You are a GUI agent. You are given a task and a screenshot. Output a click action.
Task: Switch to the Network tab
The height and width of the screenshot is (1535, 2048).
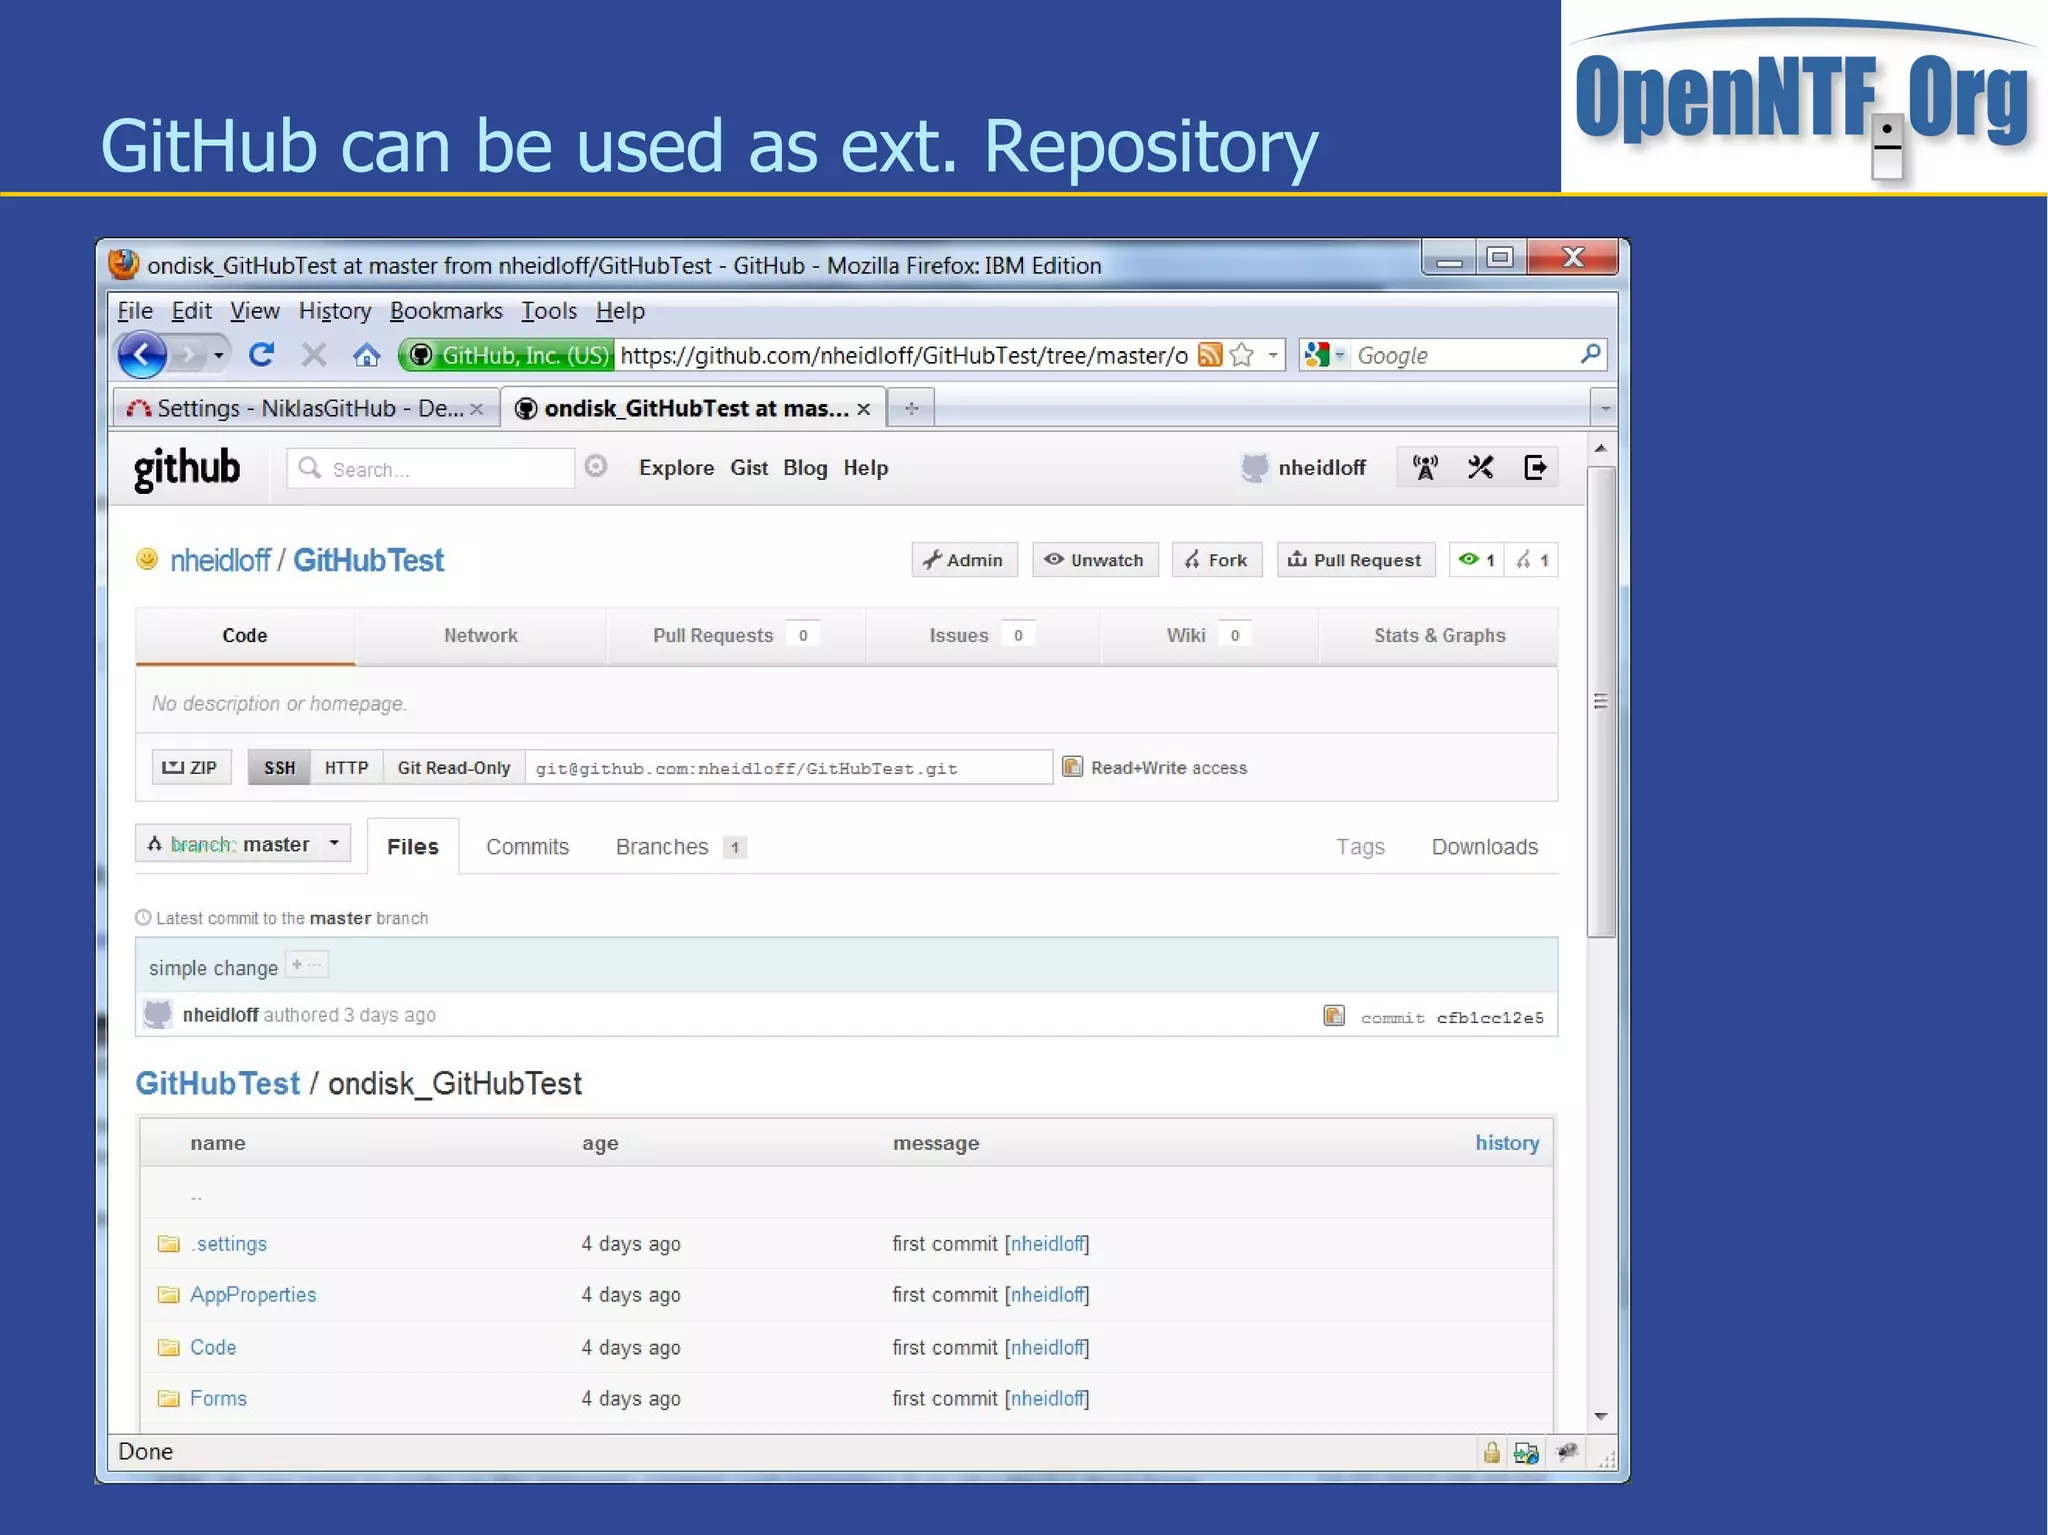pyautogui.click(x=481, y=636)
